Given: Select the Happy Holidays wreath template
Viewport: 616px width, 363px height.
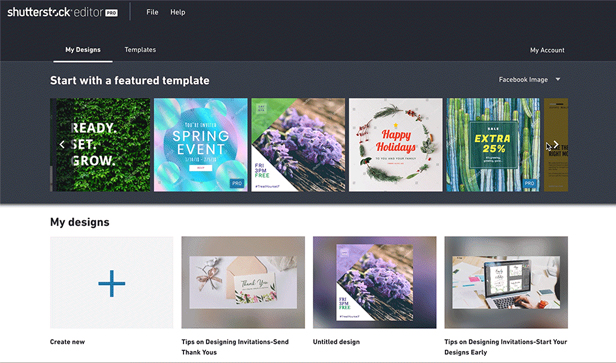Looking at the screenshot, I should click(x=396, y=145).
